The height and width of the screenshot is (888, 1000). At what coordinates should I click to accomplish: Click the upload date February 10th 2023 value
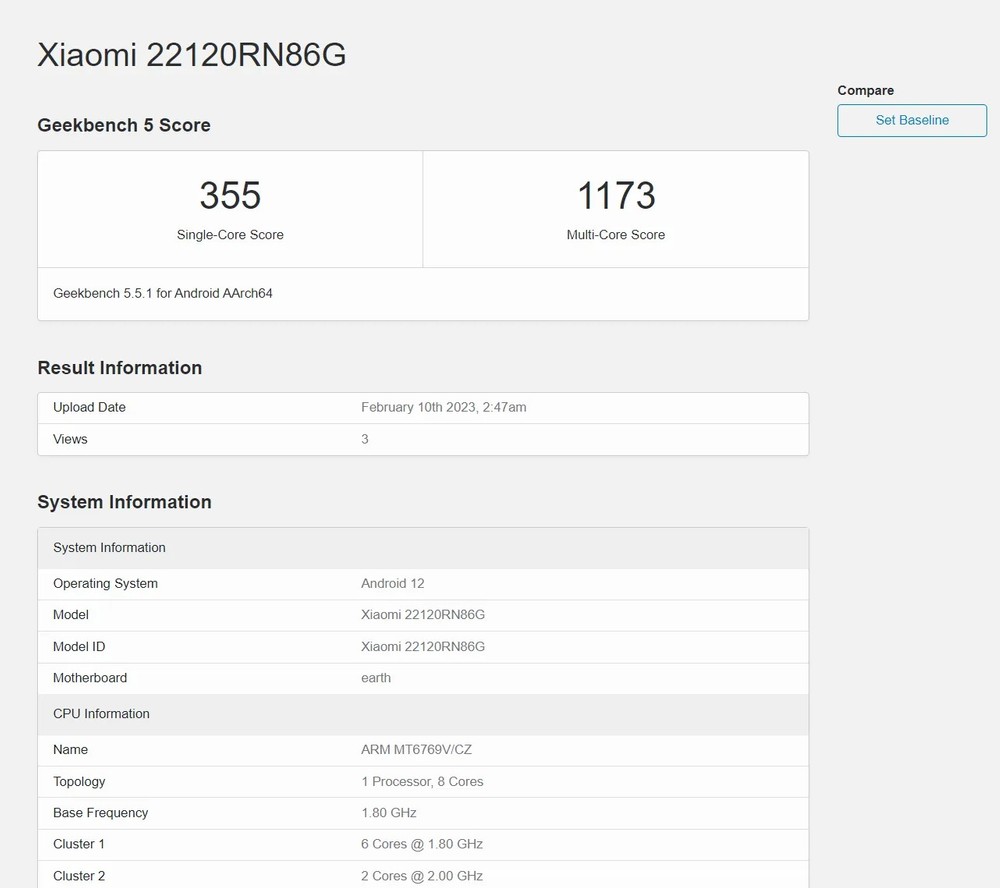point(443,407)
